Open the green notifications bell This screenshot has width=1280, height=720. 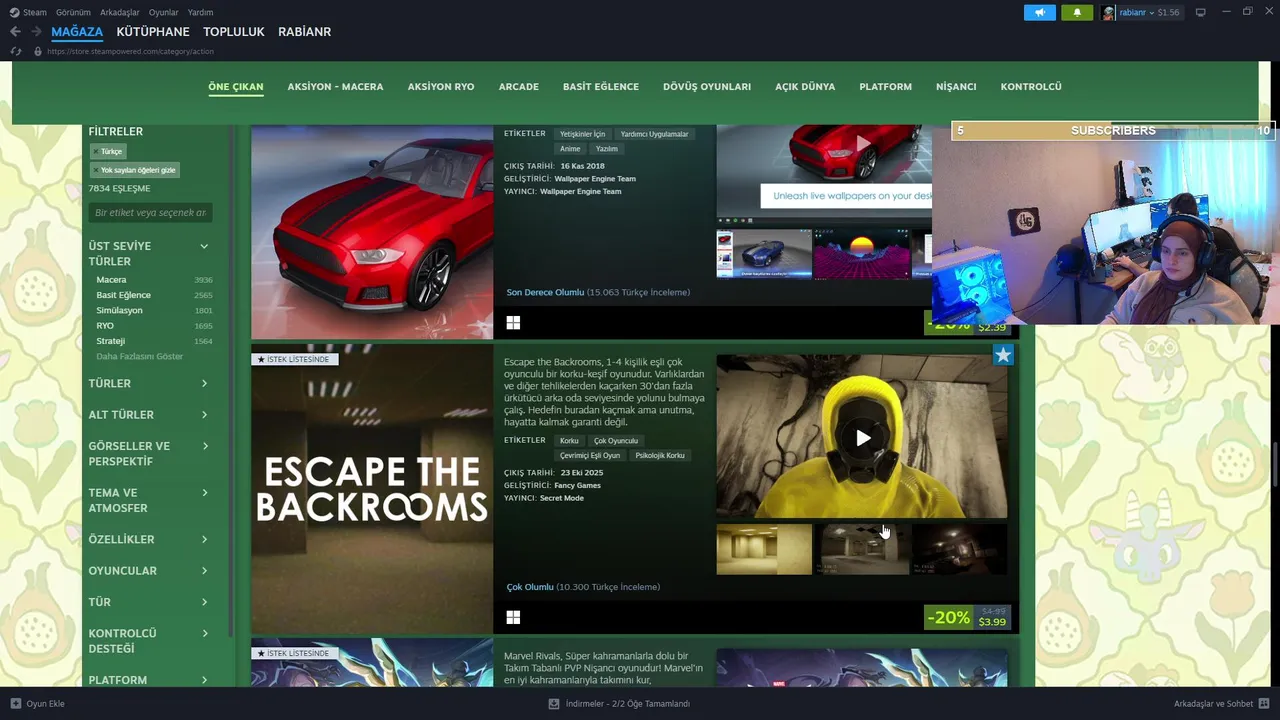(1077, 12)
